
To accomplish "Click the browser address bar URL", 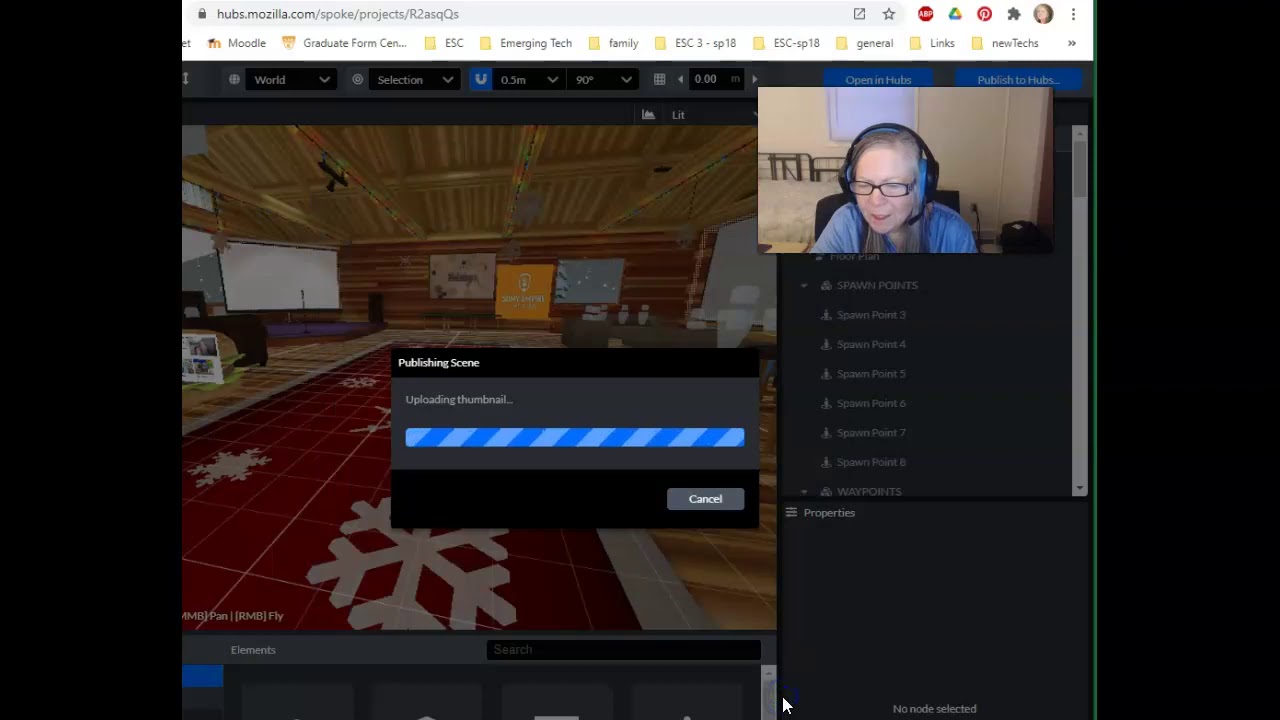I will click(338, 14).
